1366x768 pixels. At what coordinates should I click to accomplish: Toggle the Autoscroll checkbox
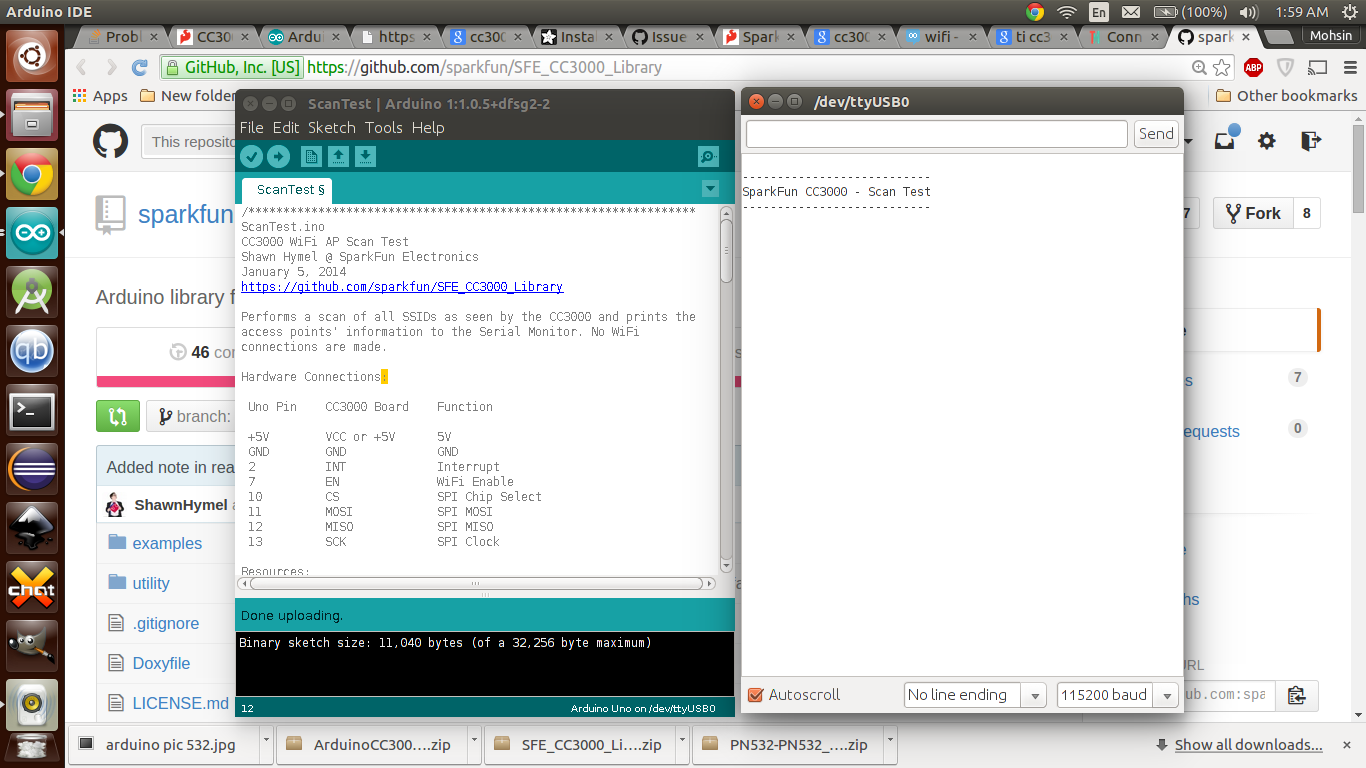tap(756, 695)
